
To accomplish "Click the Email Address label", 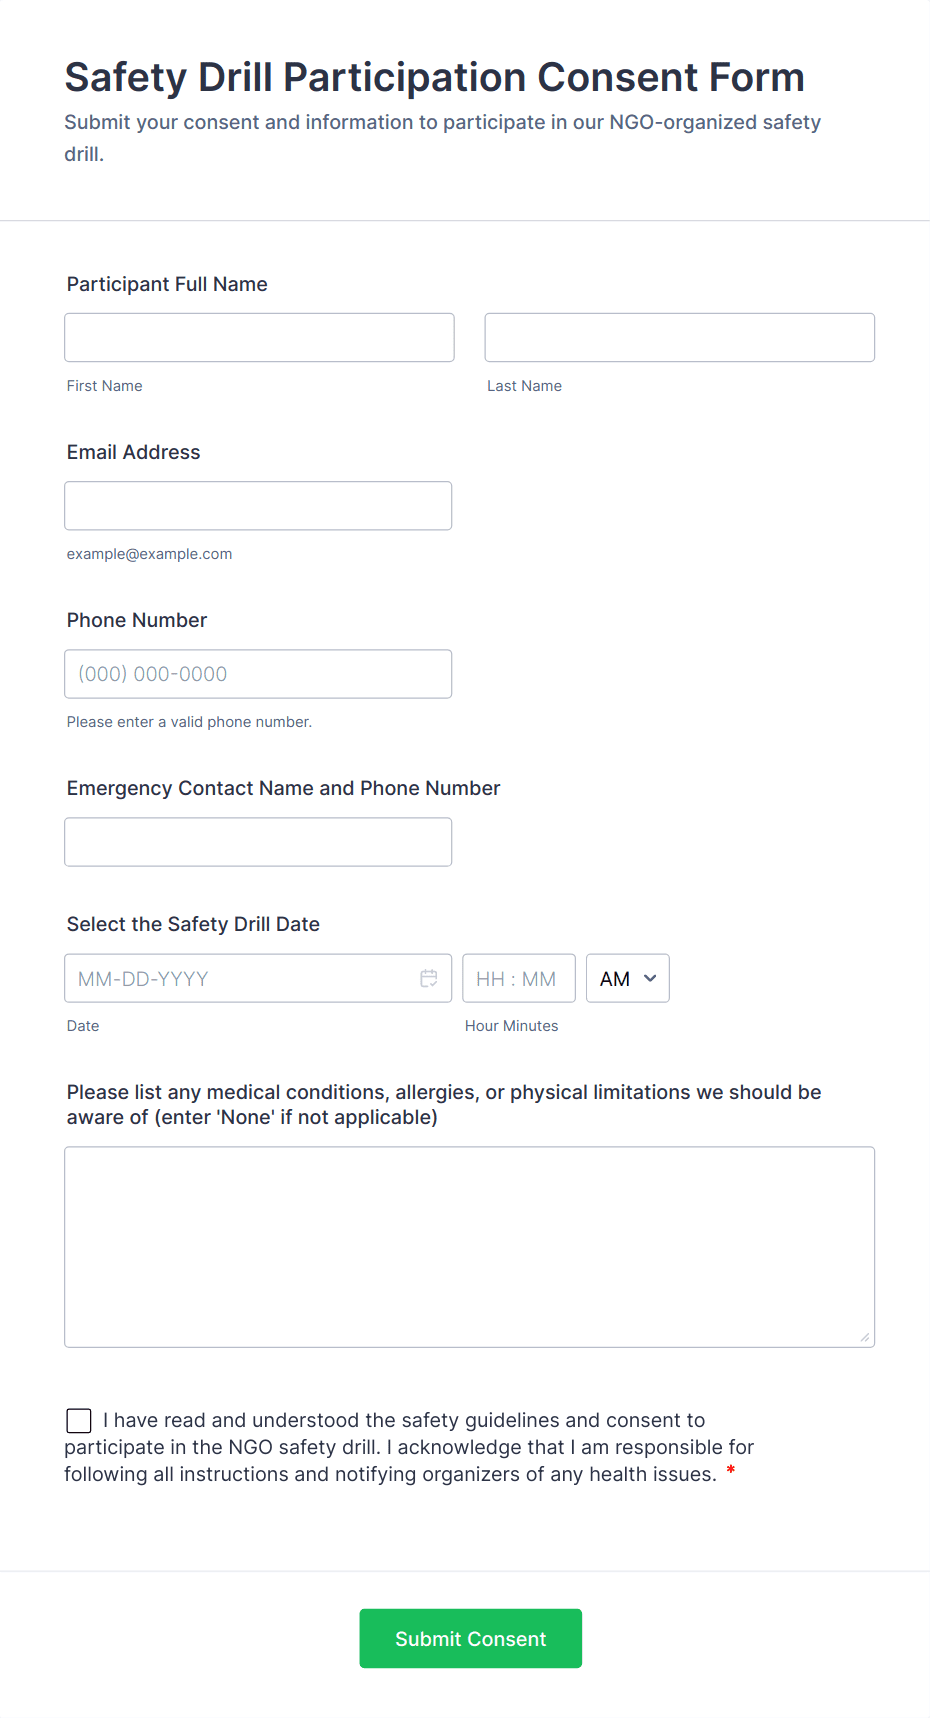I will pyautogui.click(x=133, y=452).
